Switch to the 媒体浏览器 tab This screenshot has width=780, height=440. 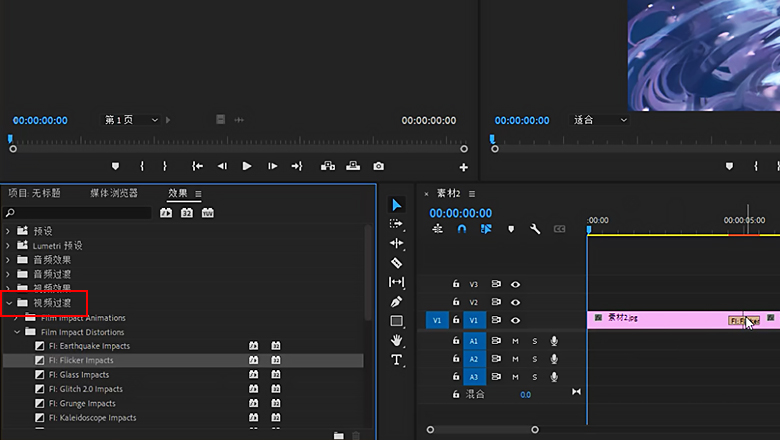(x=114, y=193)
